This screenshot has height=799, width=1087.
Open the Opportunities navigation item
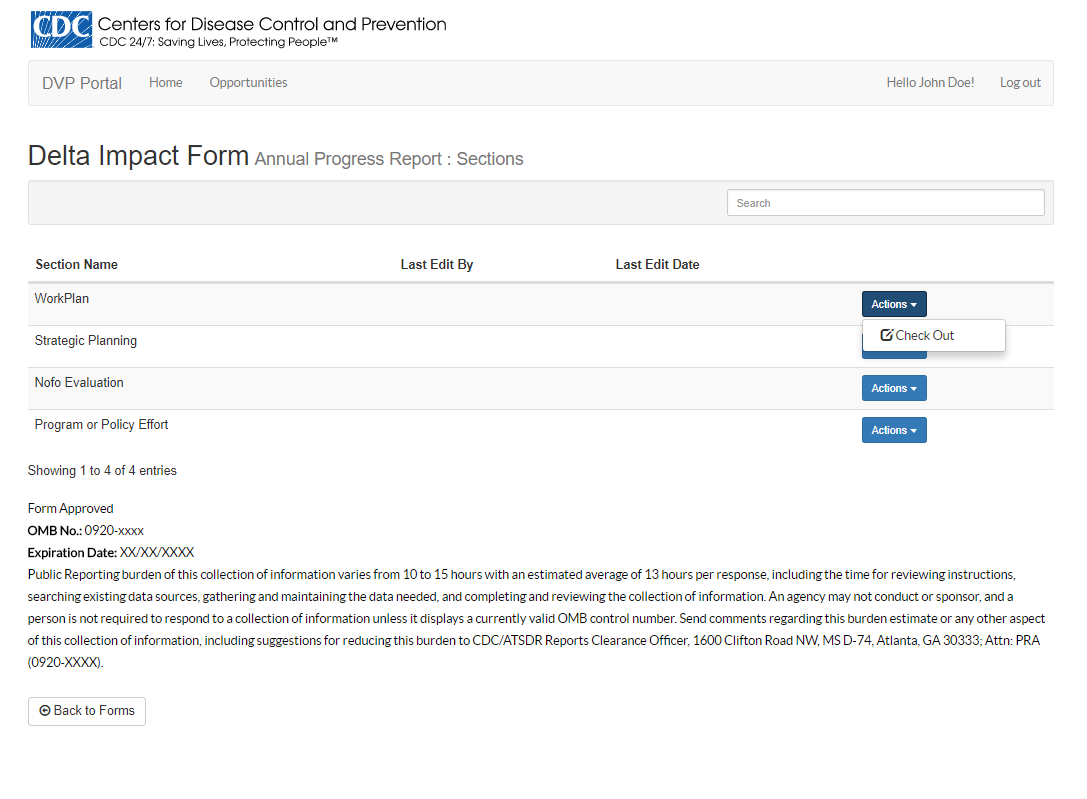248,83
